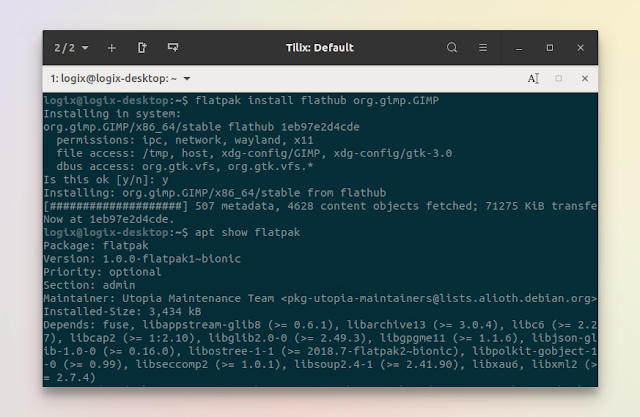This screenshot has width=640, height=417.
Task: Open the hamburger menu in Tilix header
Action: pos(483,48)
